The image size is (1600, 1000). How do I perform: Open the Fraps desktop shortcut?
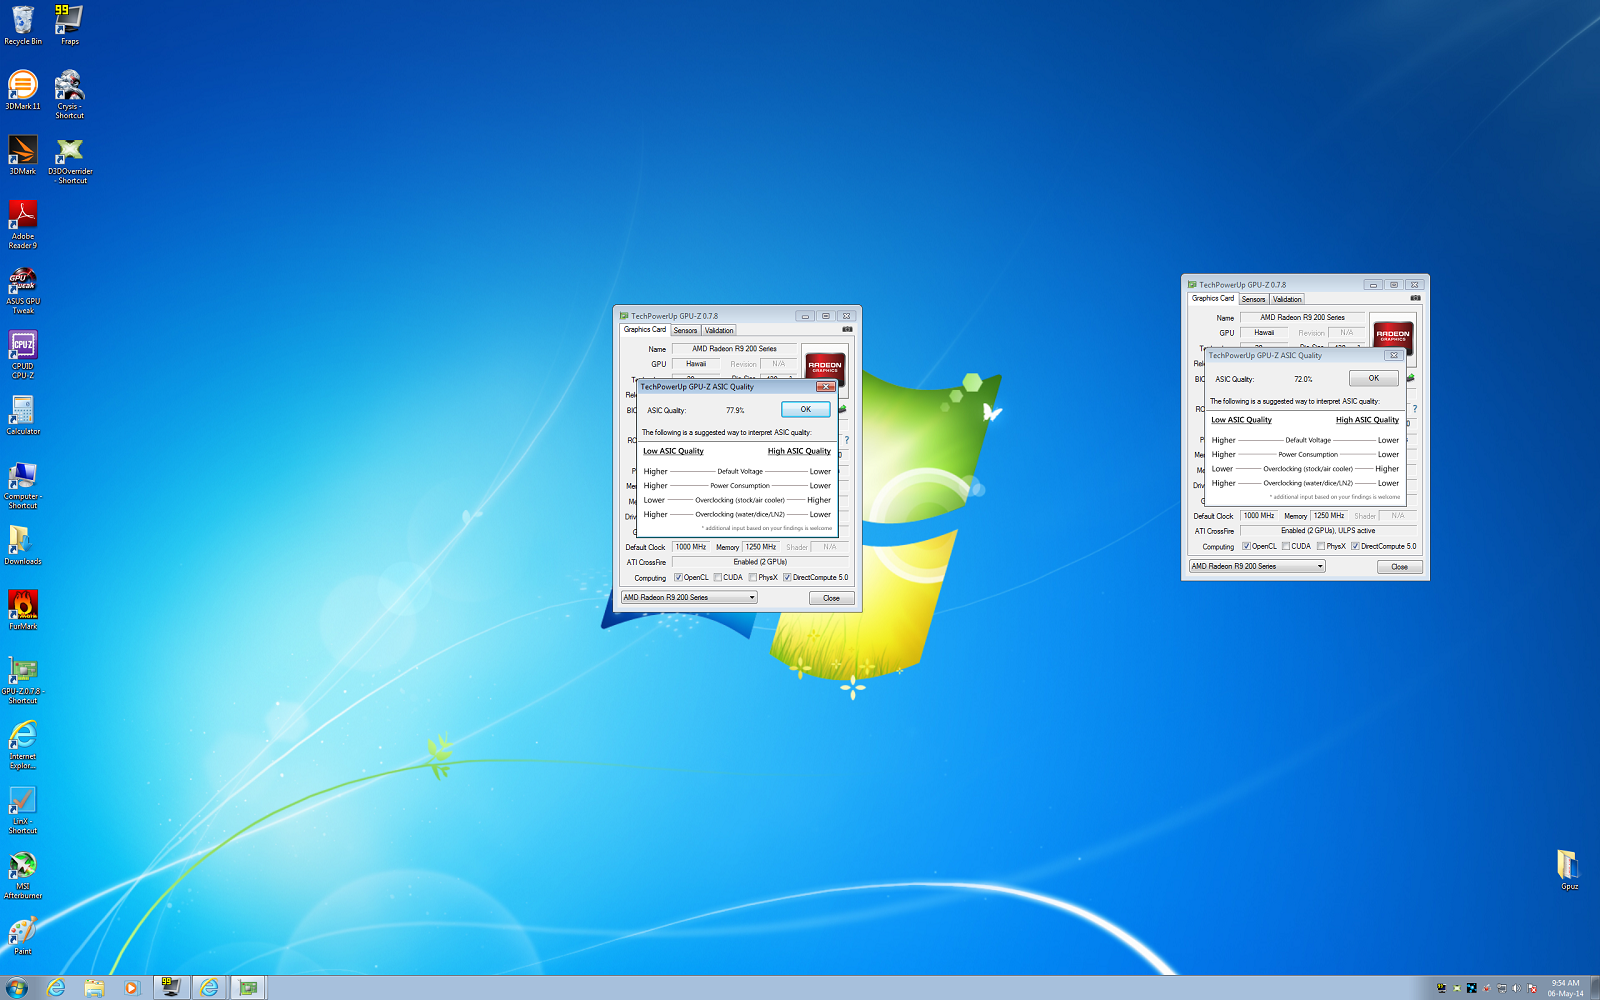click(x=69, y=25)
